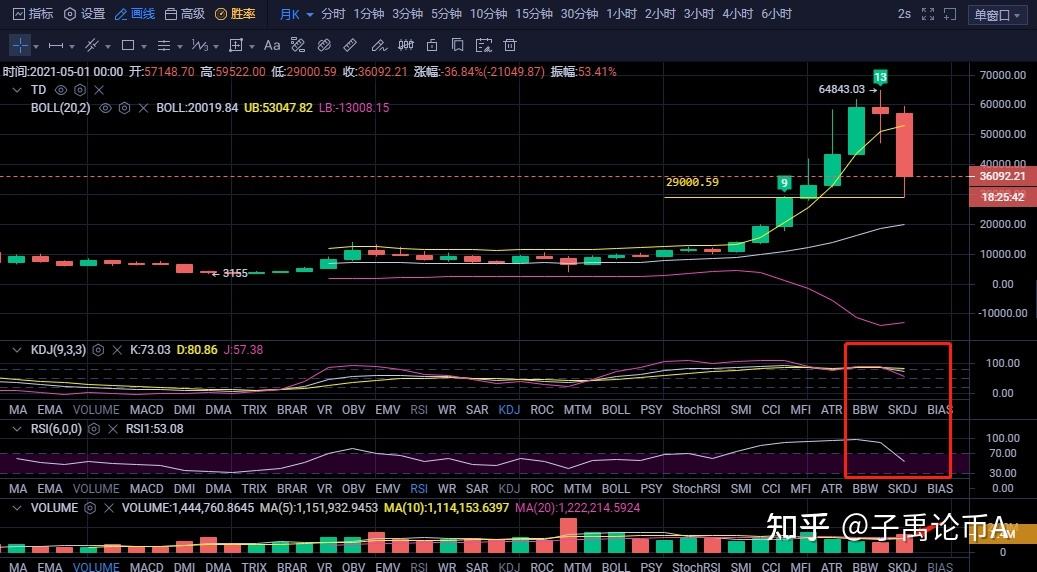Click the 36092.21 current price label
This screenshot has height=572, width=1037.
1003,177
